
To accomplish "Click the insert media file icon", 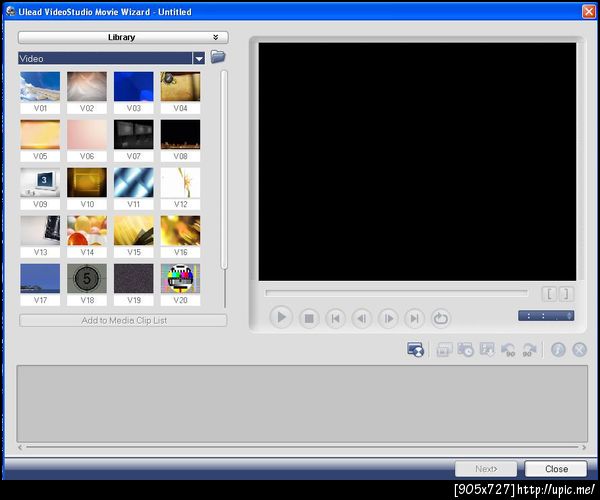I will [415, 349].
